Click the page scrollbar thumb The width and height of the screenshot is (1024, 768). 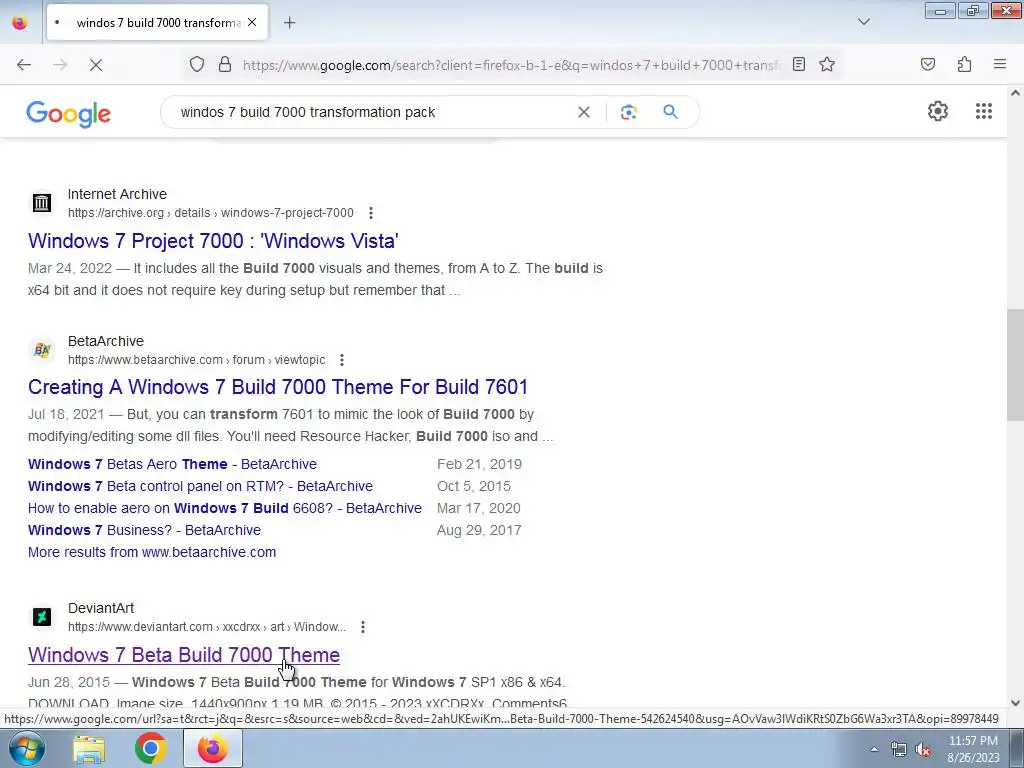(x=1015, y=364)
